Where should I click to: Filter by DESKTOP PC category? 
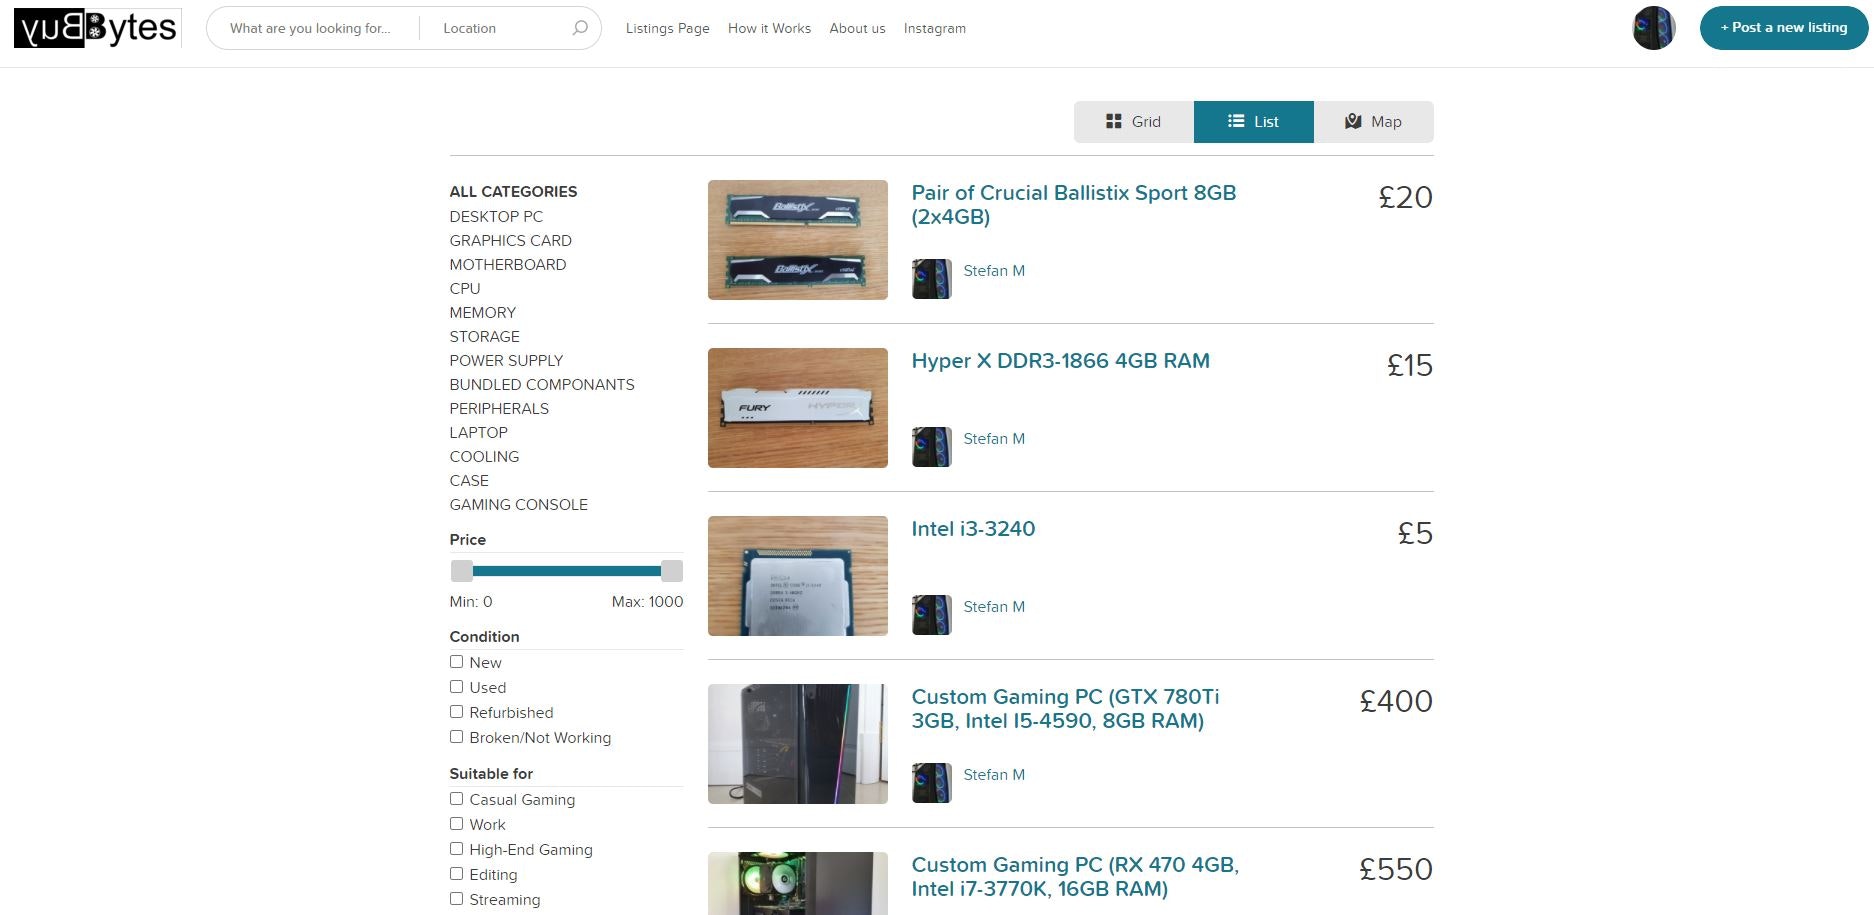(496, 216)
